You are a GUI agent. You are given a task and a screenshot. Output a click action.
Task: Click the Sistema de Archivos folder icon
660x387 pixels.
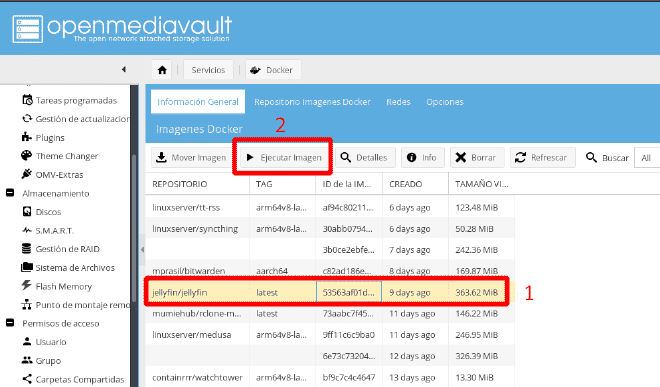(27, 267)
